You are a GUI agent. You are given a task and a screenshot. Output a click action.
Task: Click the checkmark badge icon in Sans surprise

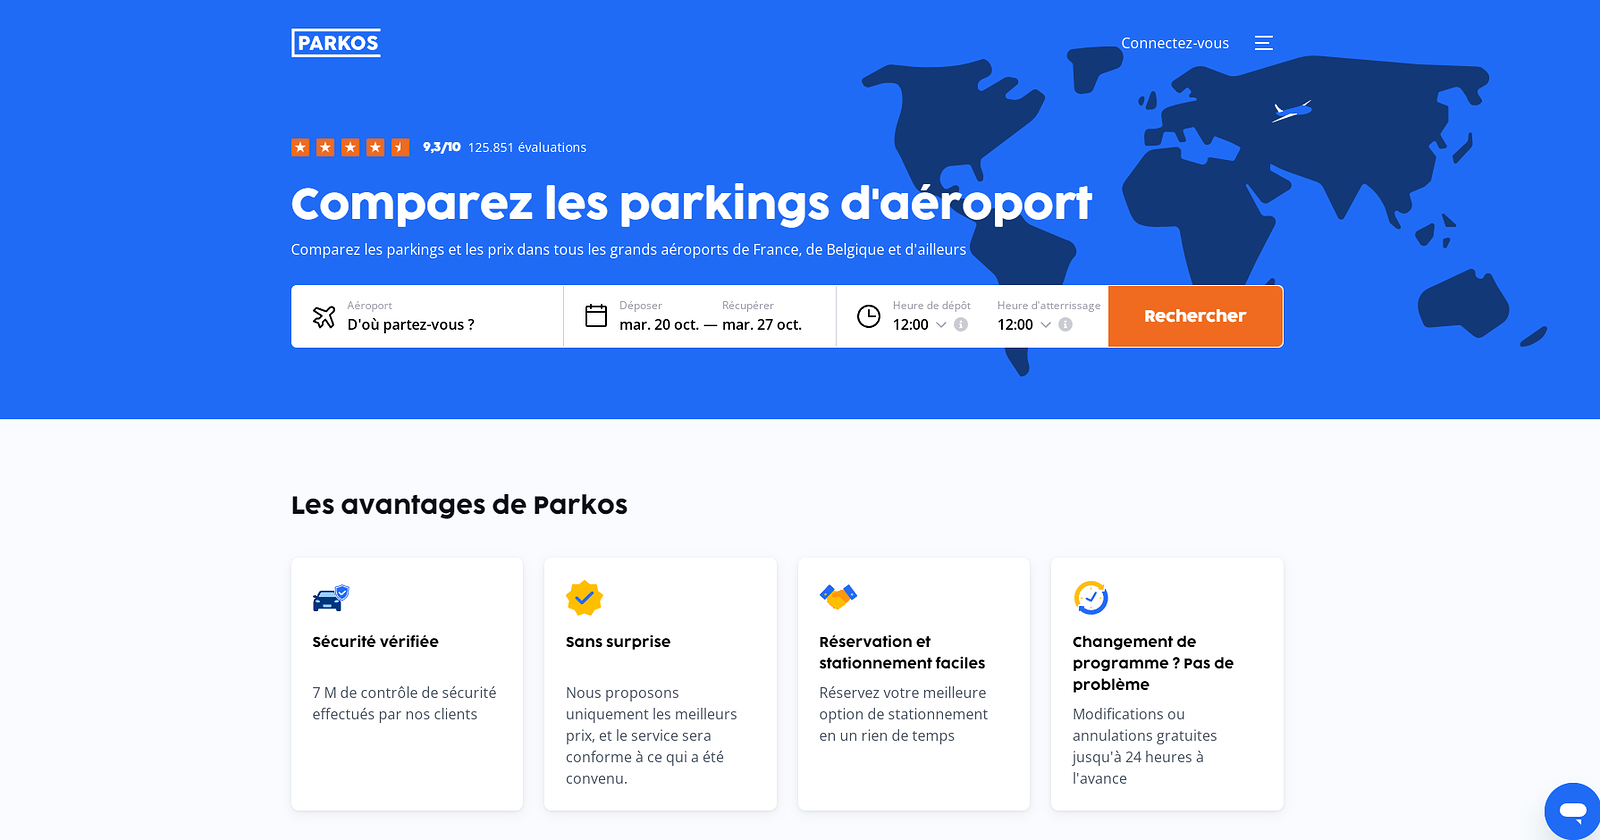coord(584,598)
